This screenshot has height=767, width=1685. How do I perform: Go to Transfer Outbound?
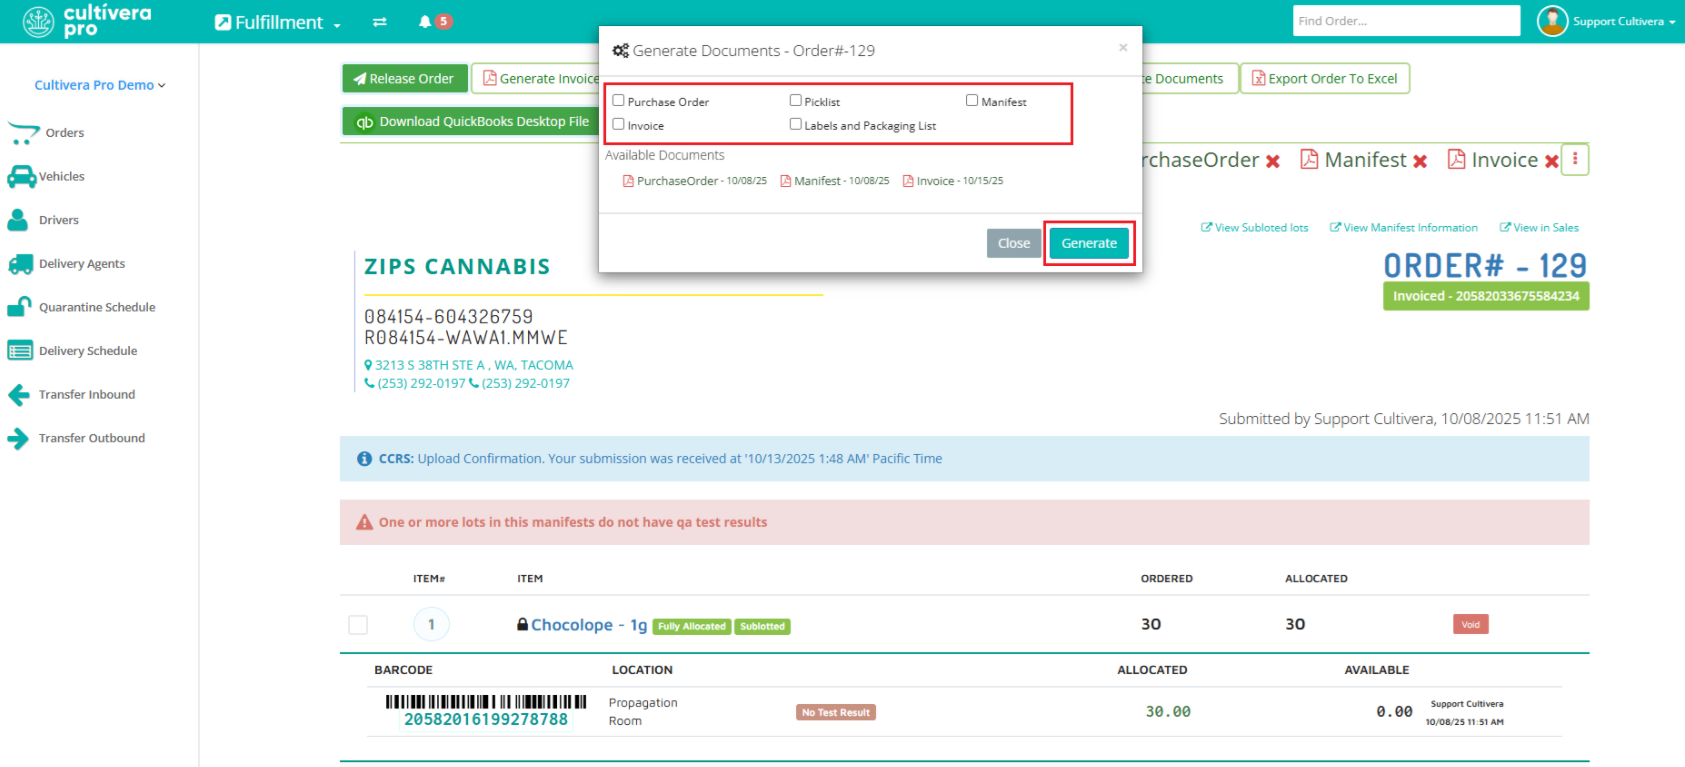pyautogui.click(x=92, y=438)
